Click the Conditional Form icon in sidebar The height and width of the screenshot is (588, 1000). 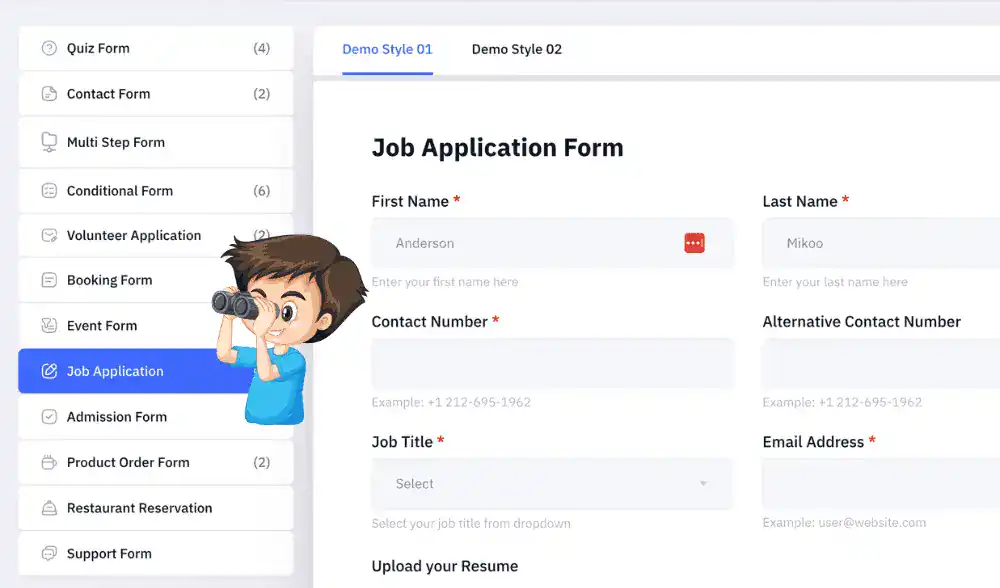click(49, 191)
